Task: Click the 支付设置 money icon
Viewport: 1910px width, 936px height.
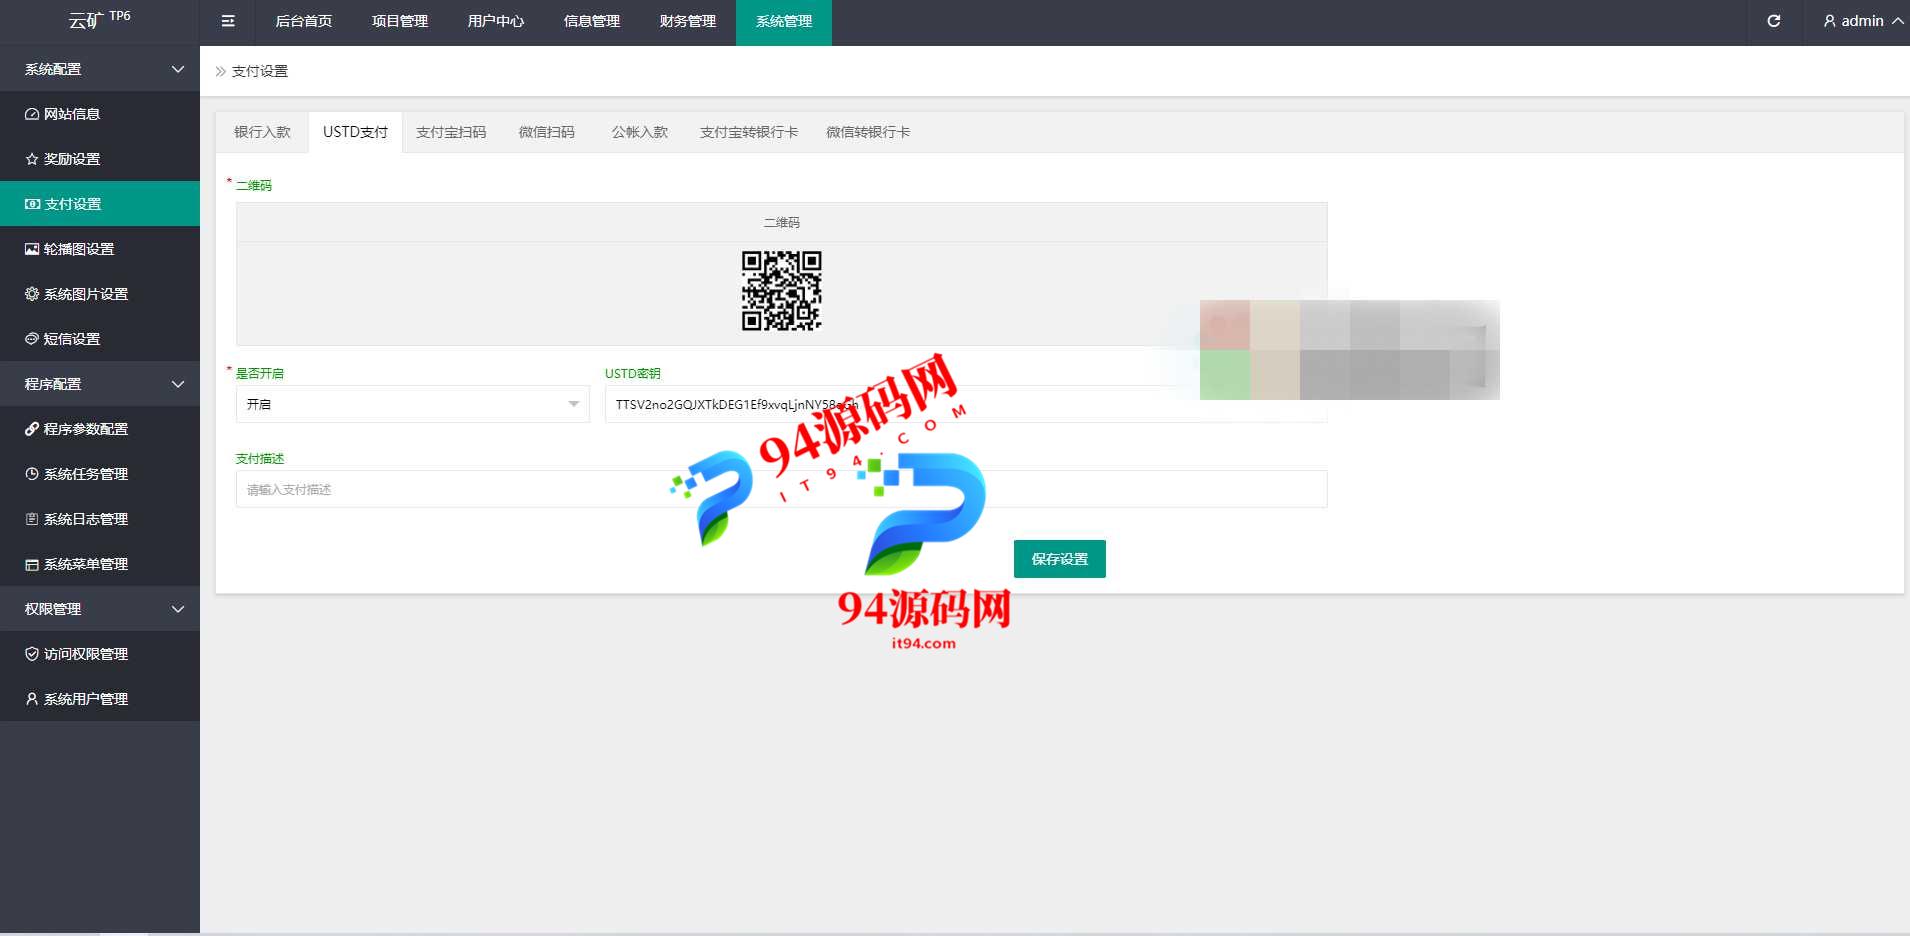Action: (32, 204)
